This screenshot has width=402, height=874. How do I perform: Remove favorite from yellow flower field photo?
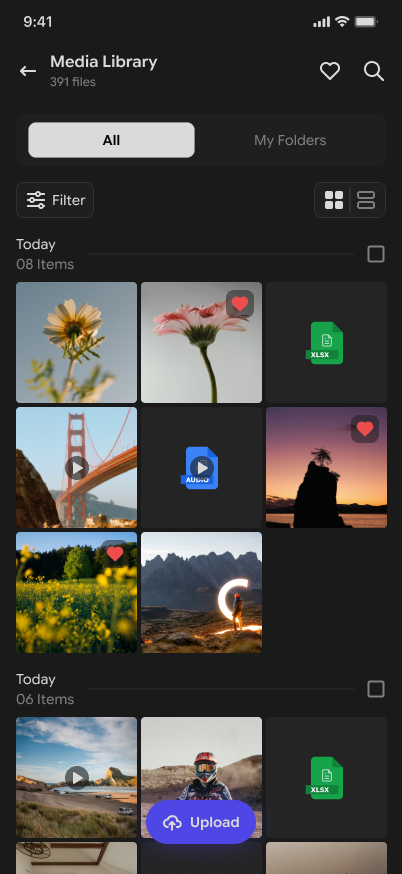coord(115,554)
